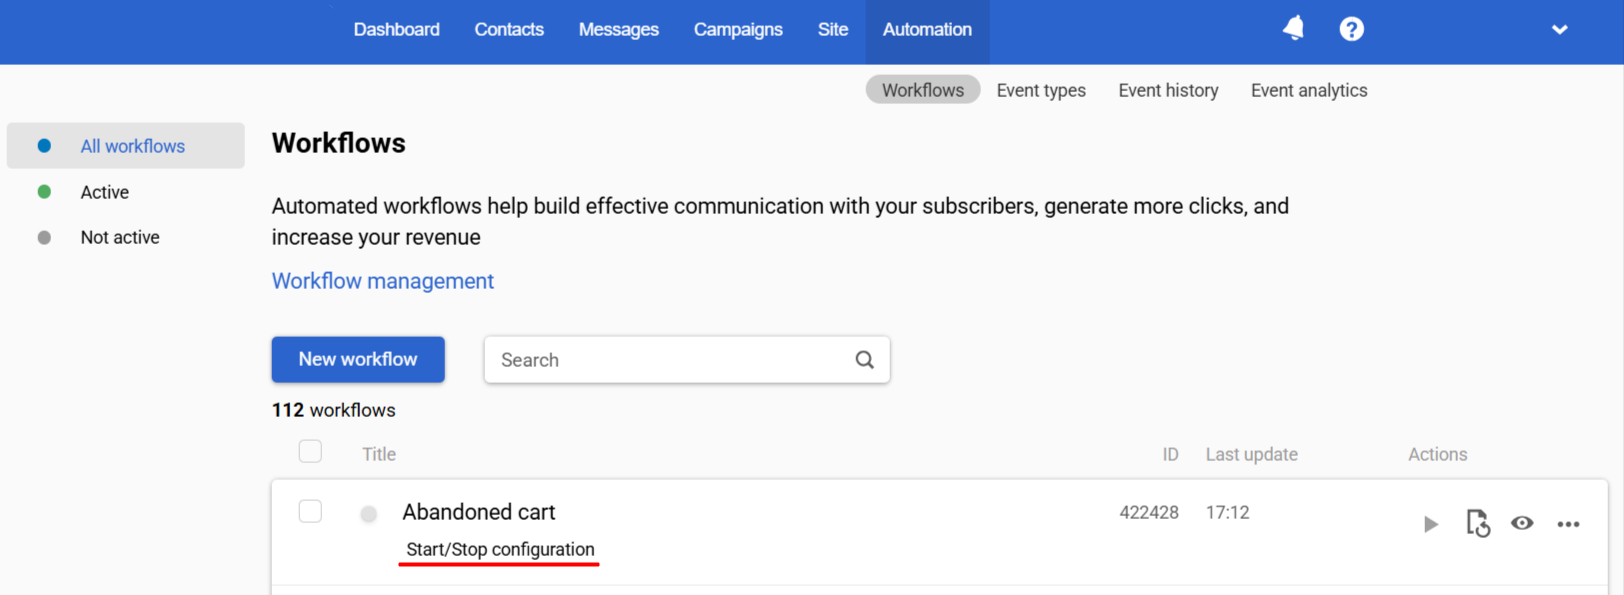
Task: Filter by Not active workflows
Action: pyautogui.click(x=119, y=237)
